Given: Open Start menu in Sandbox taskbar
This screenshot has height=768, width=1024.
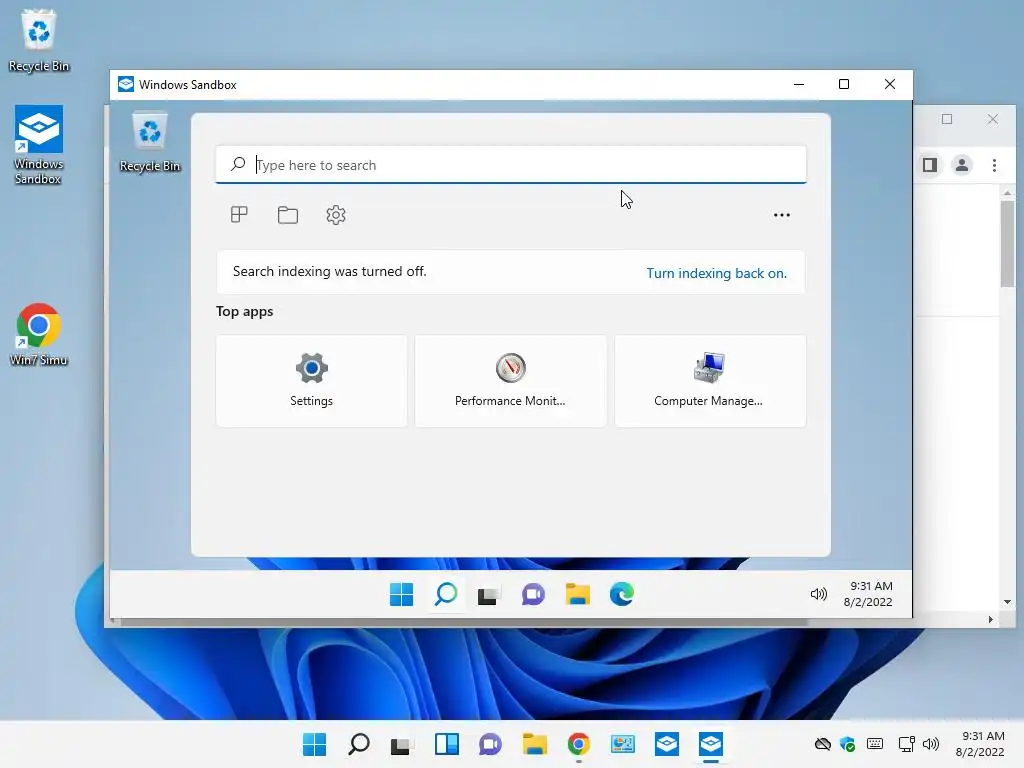Looking at the screenshot, I should pyautogui.click(x=401, y=594).
